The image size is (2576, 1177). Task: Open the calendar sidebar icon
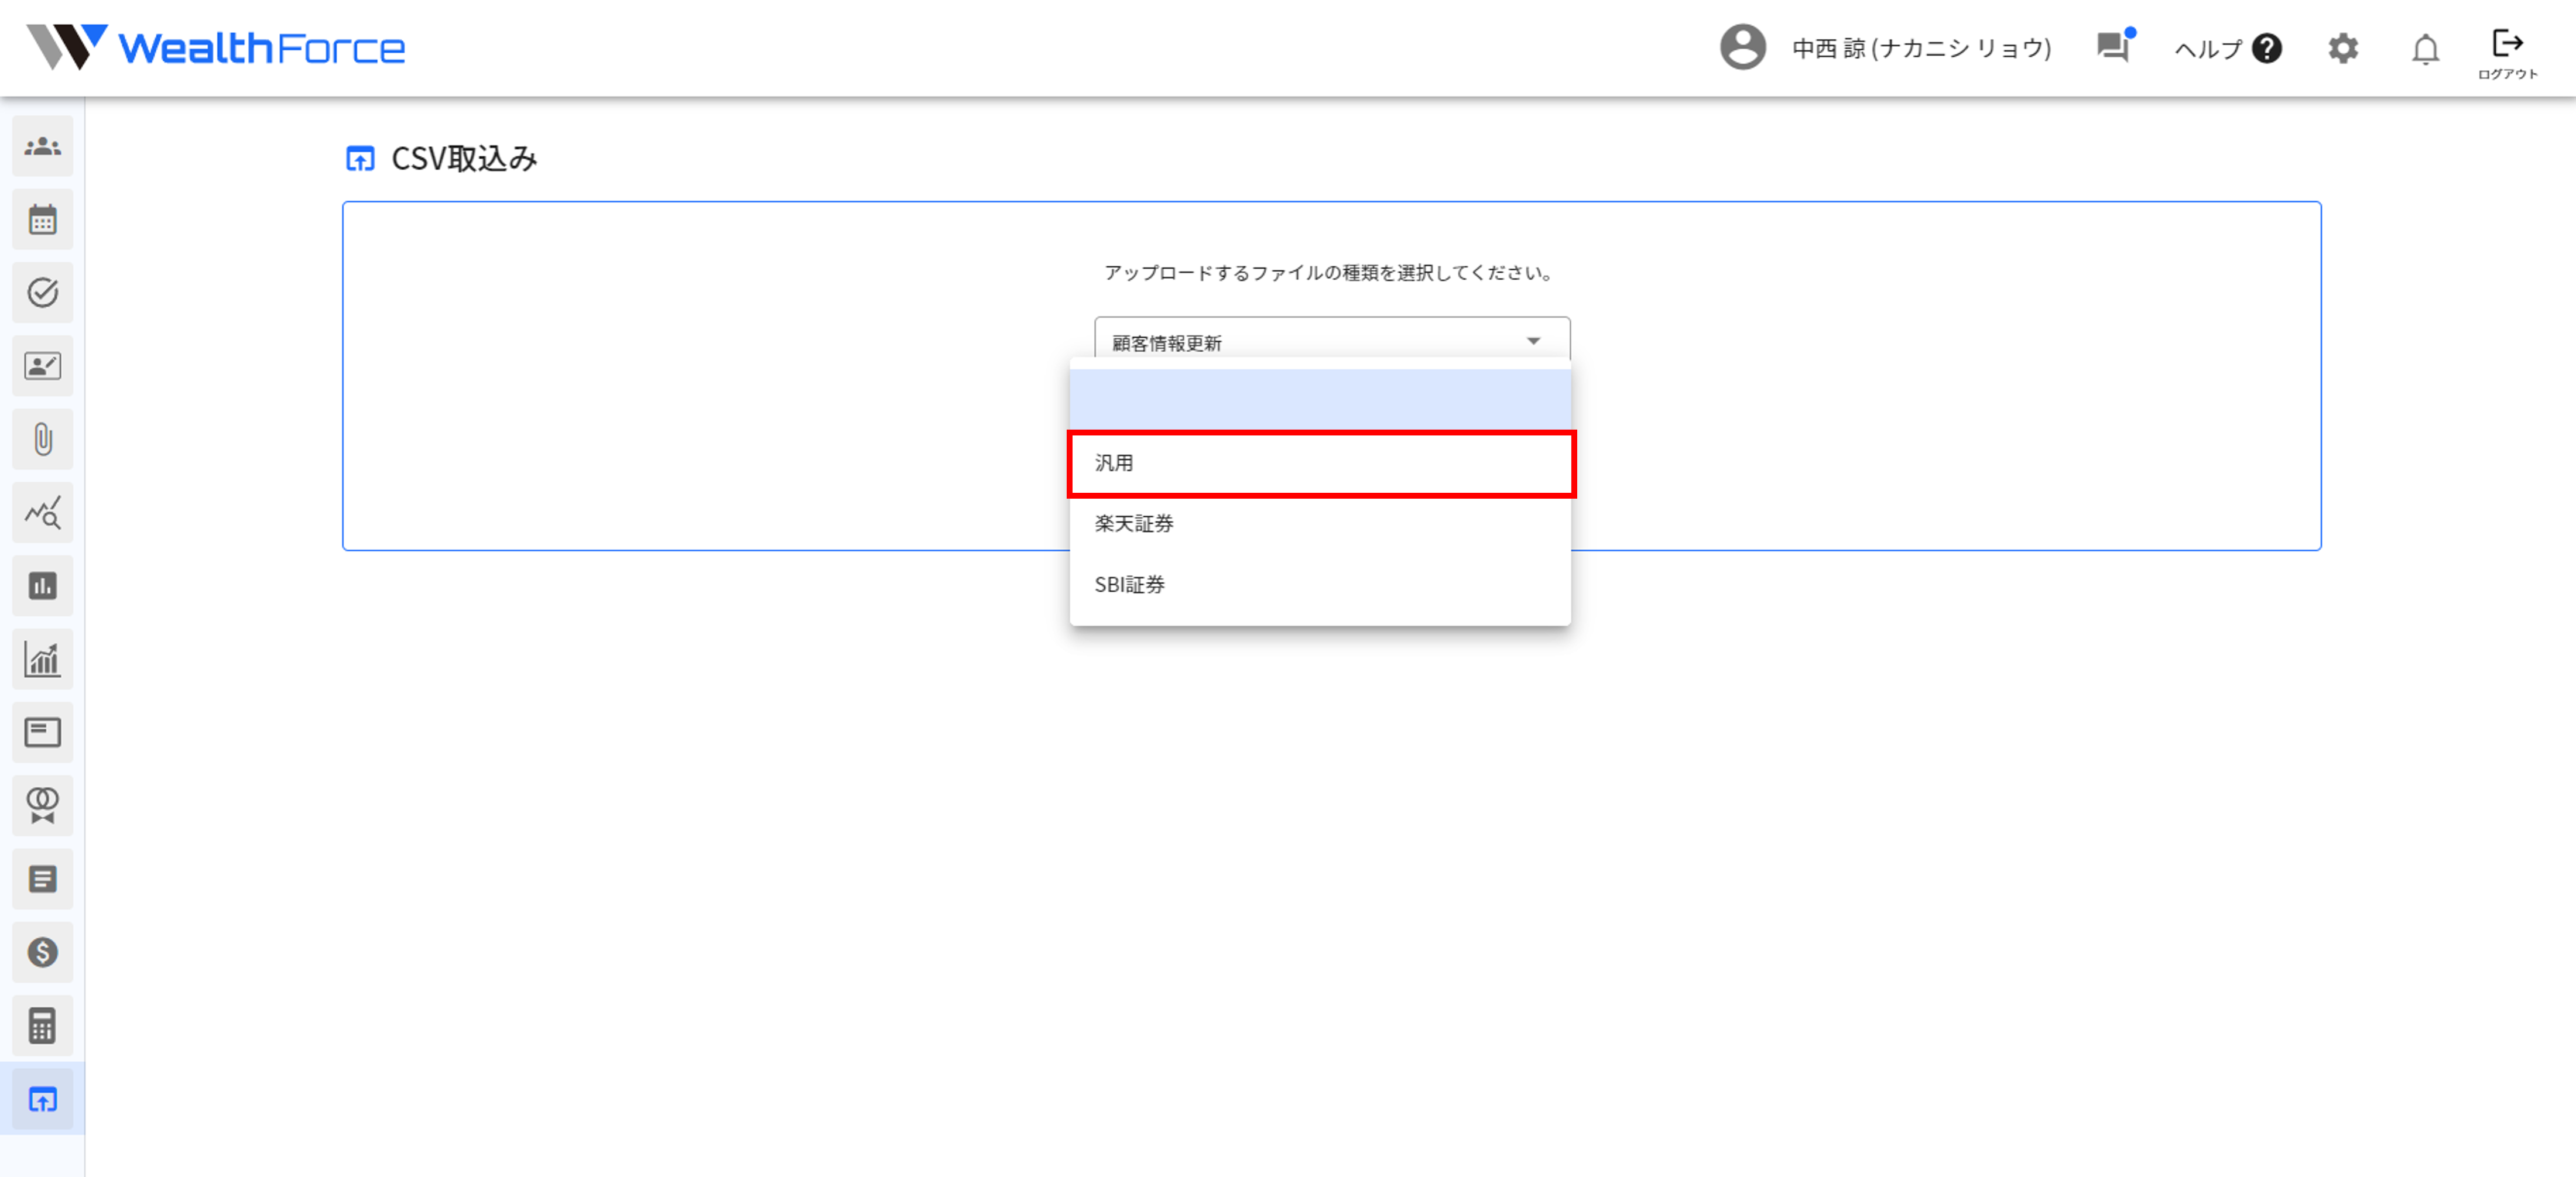tap(42, 220)
